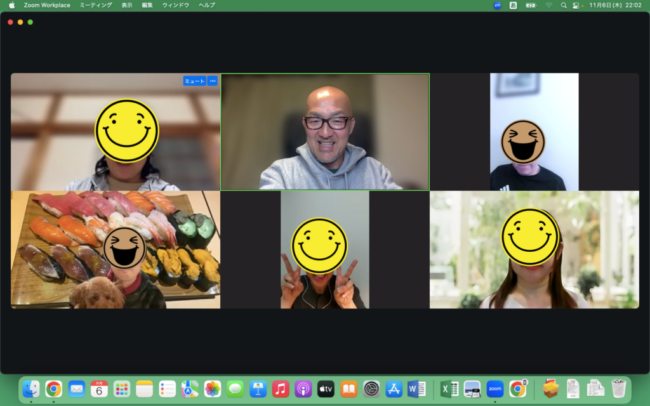This screenshot has width=650, height=406.
Task: Open the App Store from the Dock
Action: coord(393,388)
